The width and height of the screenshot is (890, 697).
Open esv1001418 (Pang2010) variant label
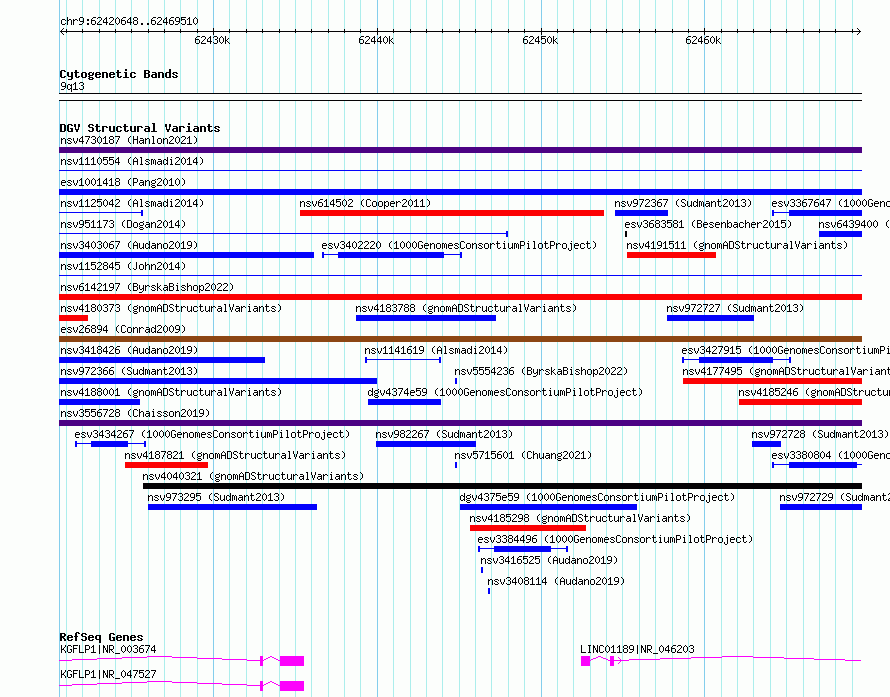coord(123,182)
